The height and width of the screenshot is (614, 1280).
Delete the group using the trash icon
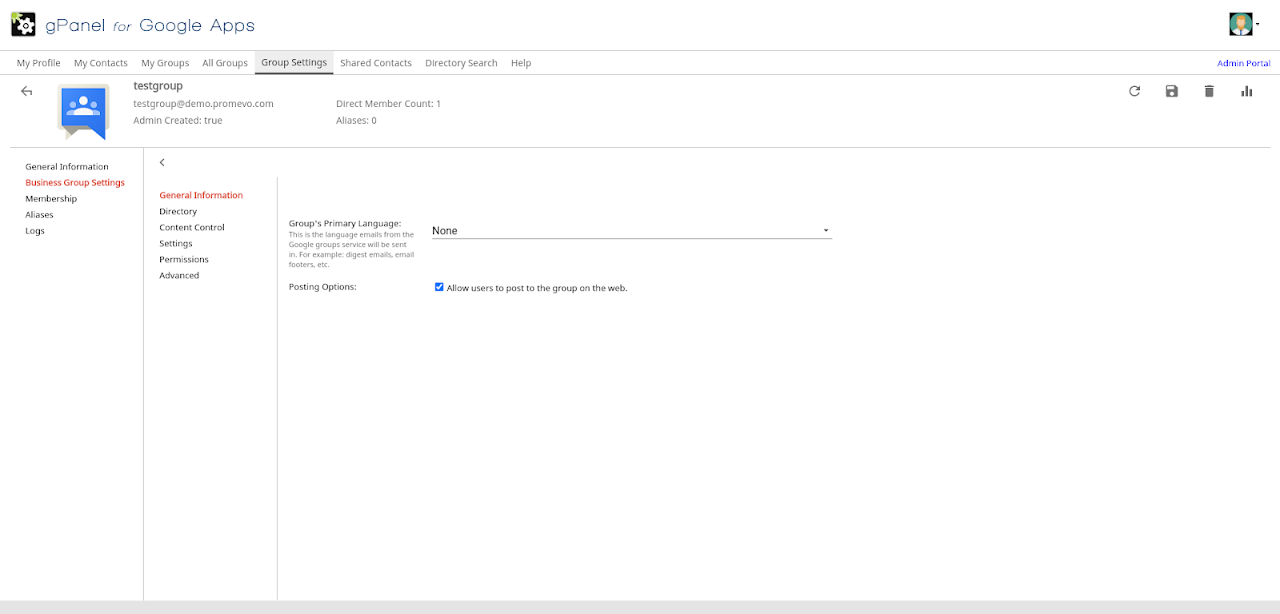pos(1209,91)
